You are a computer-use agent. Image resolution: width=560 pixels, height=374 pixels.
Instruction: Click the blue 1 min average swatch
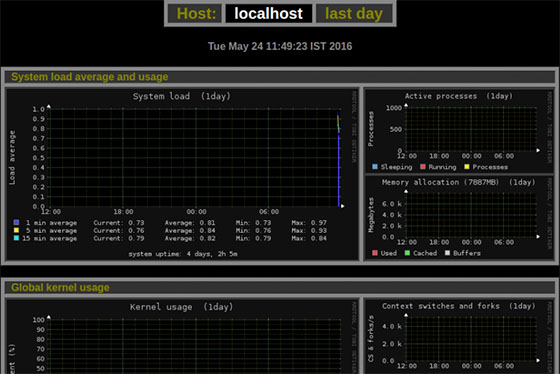(16, 222)
